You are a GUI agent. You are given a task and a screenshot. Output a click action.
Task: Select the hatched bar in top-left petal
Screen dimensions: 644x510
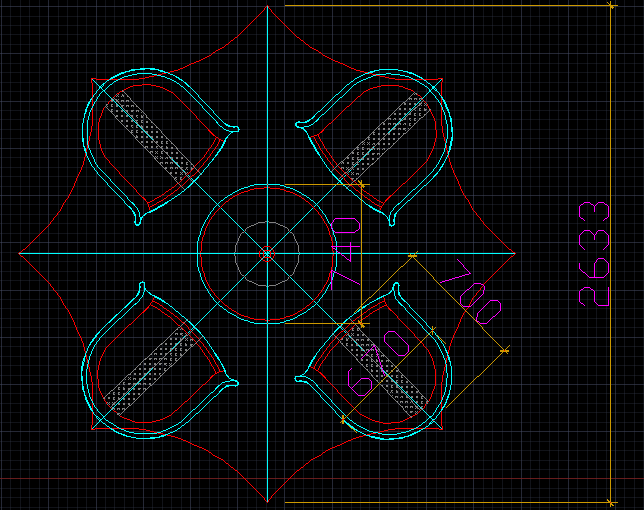tap(150, 137)
